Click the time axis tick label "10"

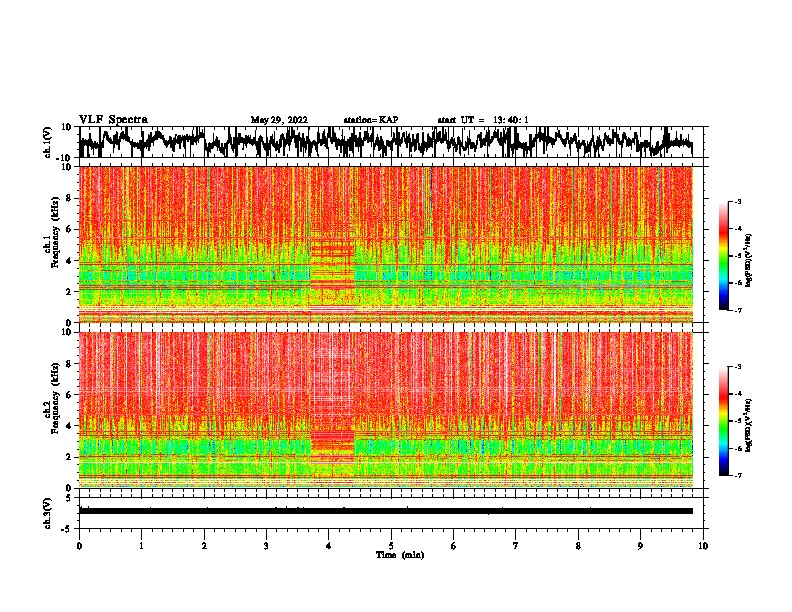coord(703,546)
